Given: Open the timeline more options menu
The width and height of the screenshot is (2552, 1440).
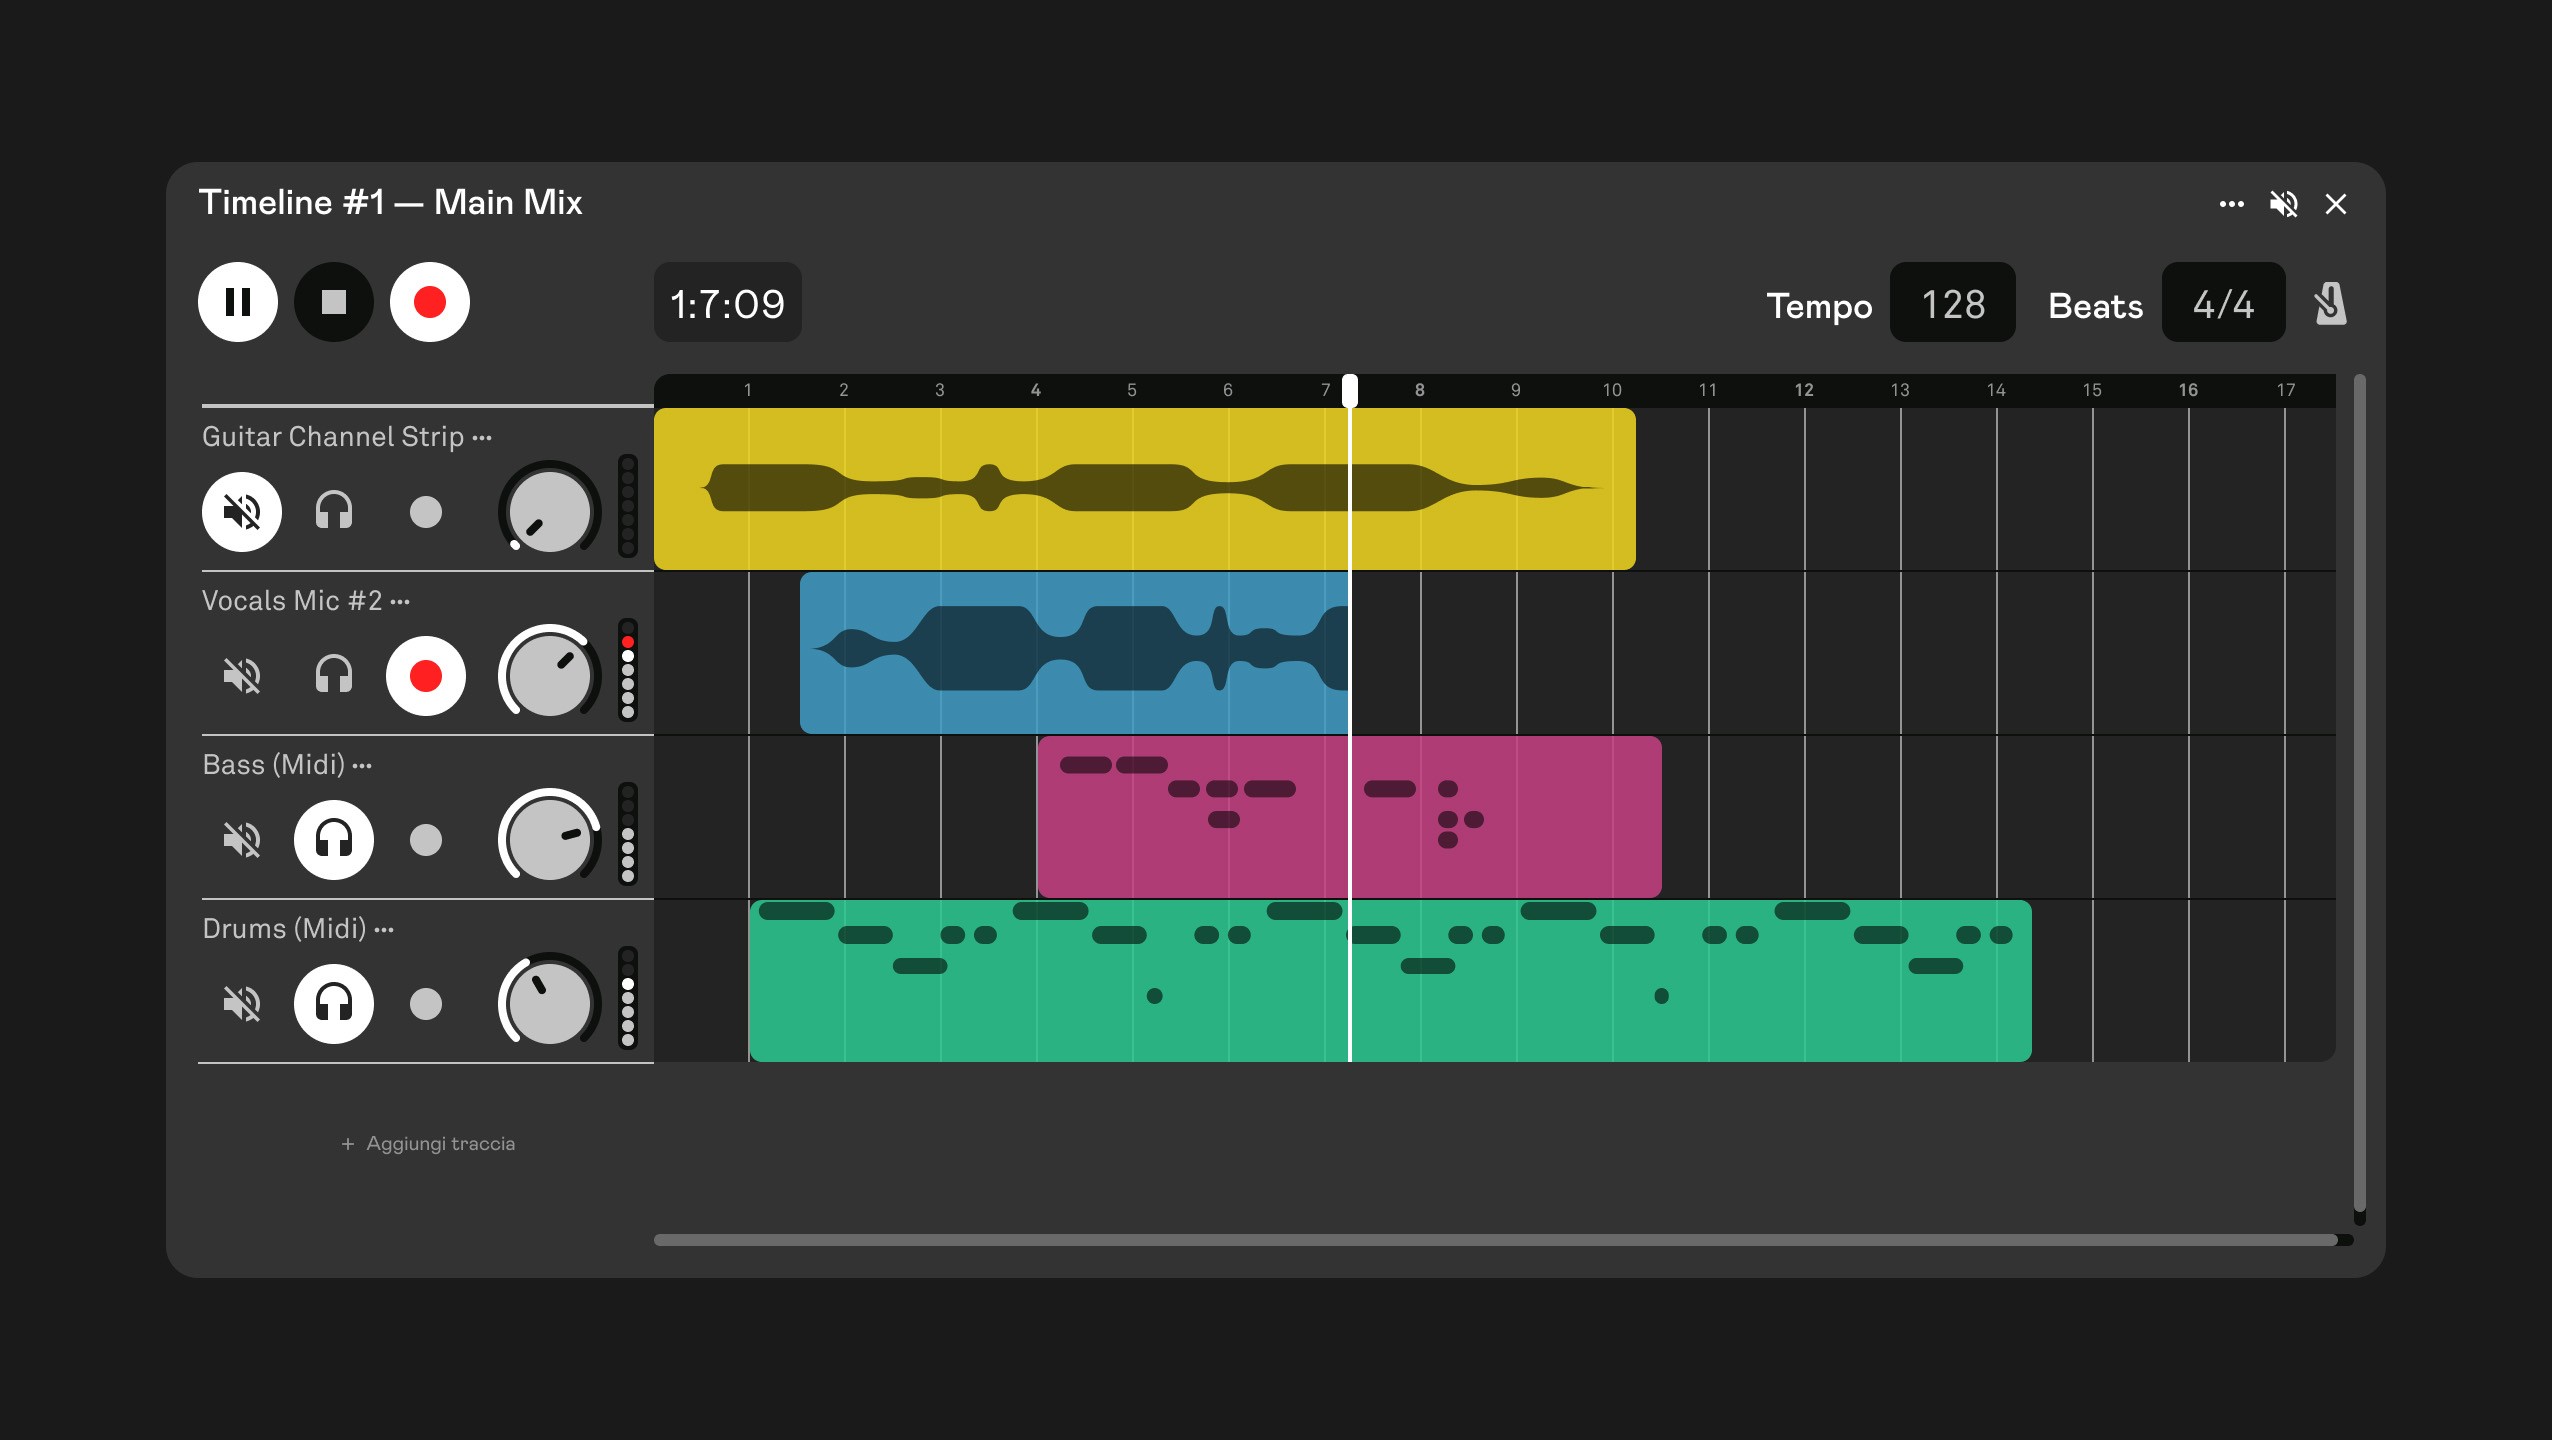Looking at the screenshot, I should point(2232,204).
